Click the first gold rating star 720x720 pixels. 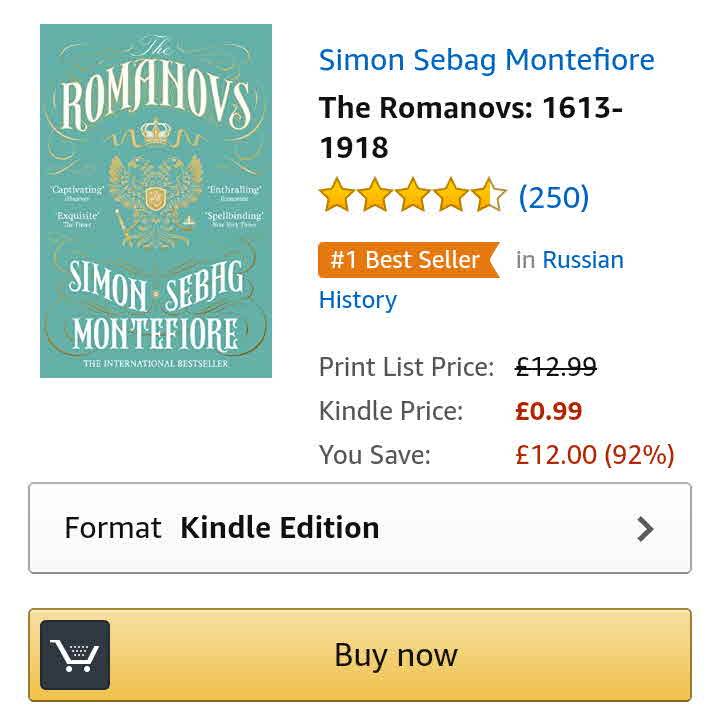(x=337, y=196)
